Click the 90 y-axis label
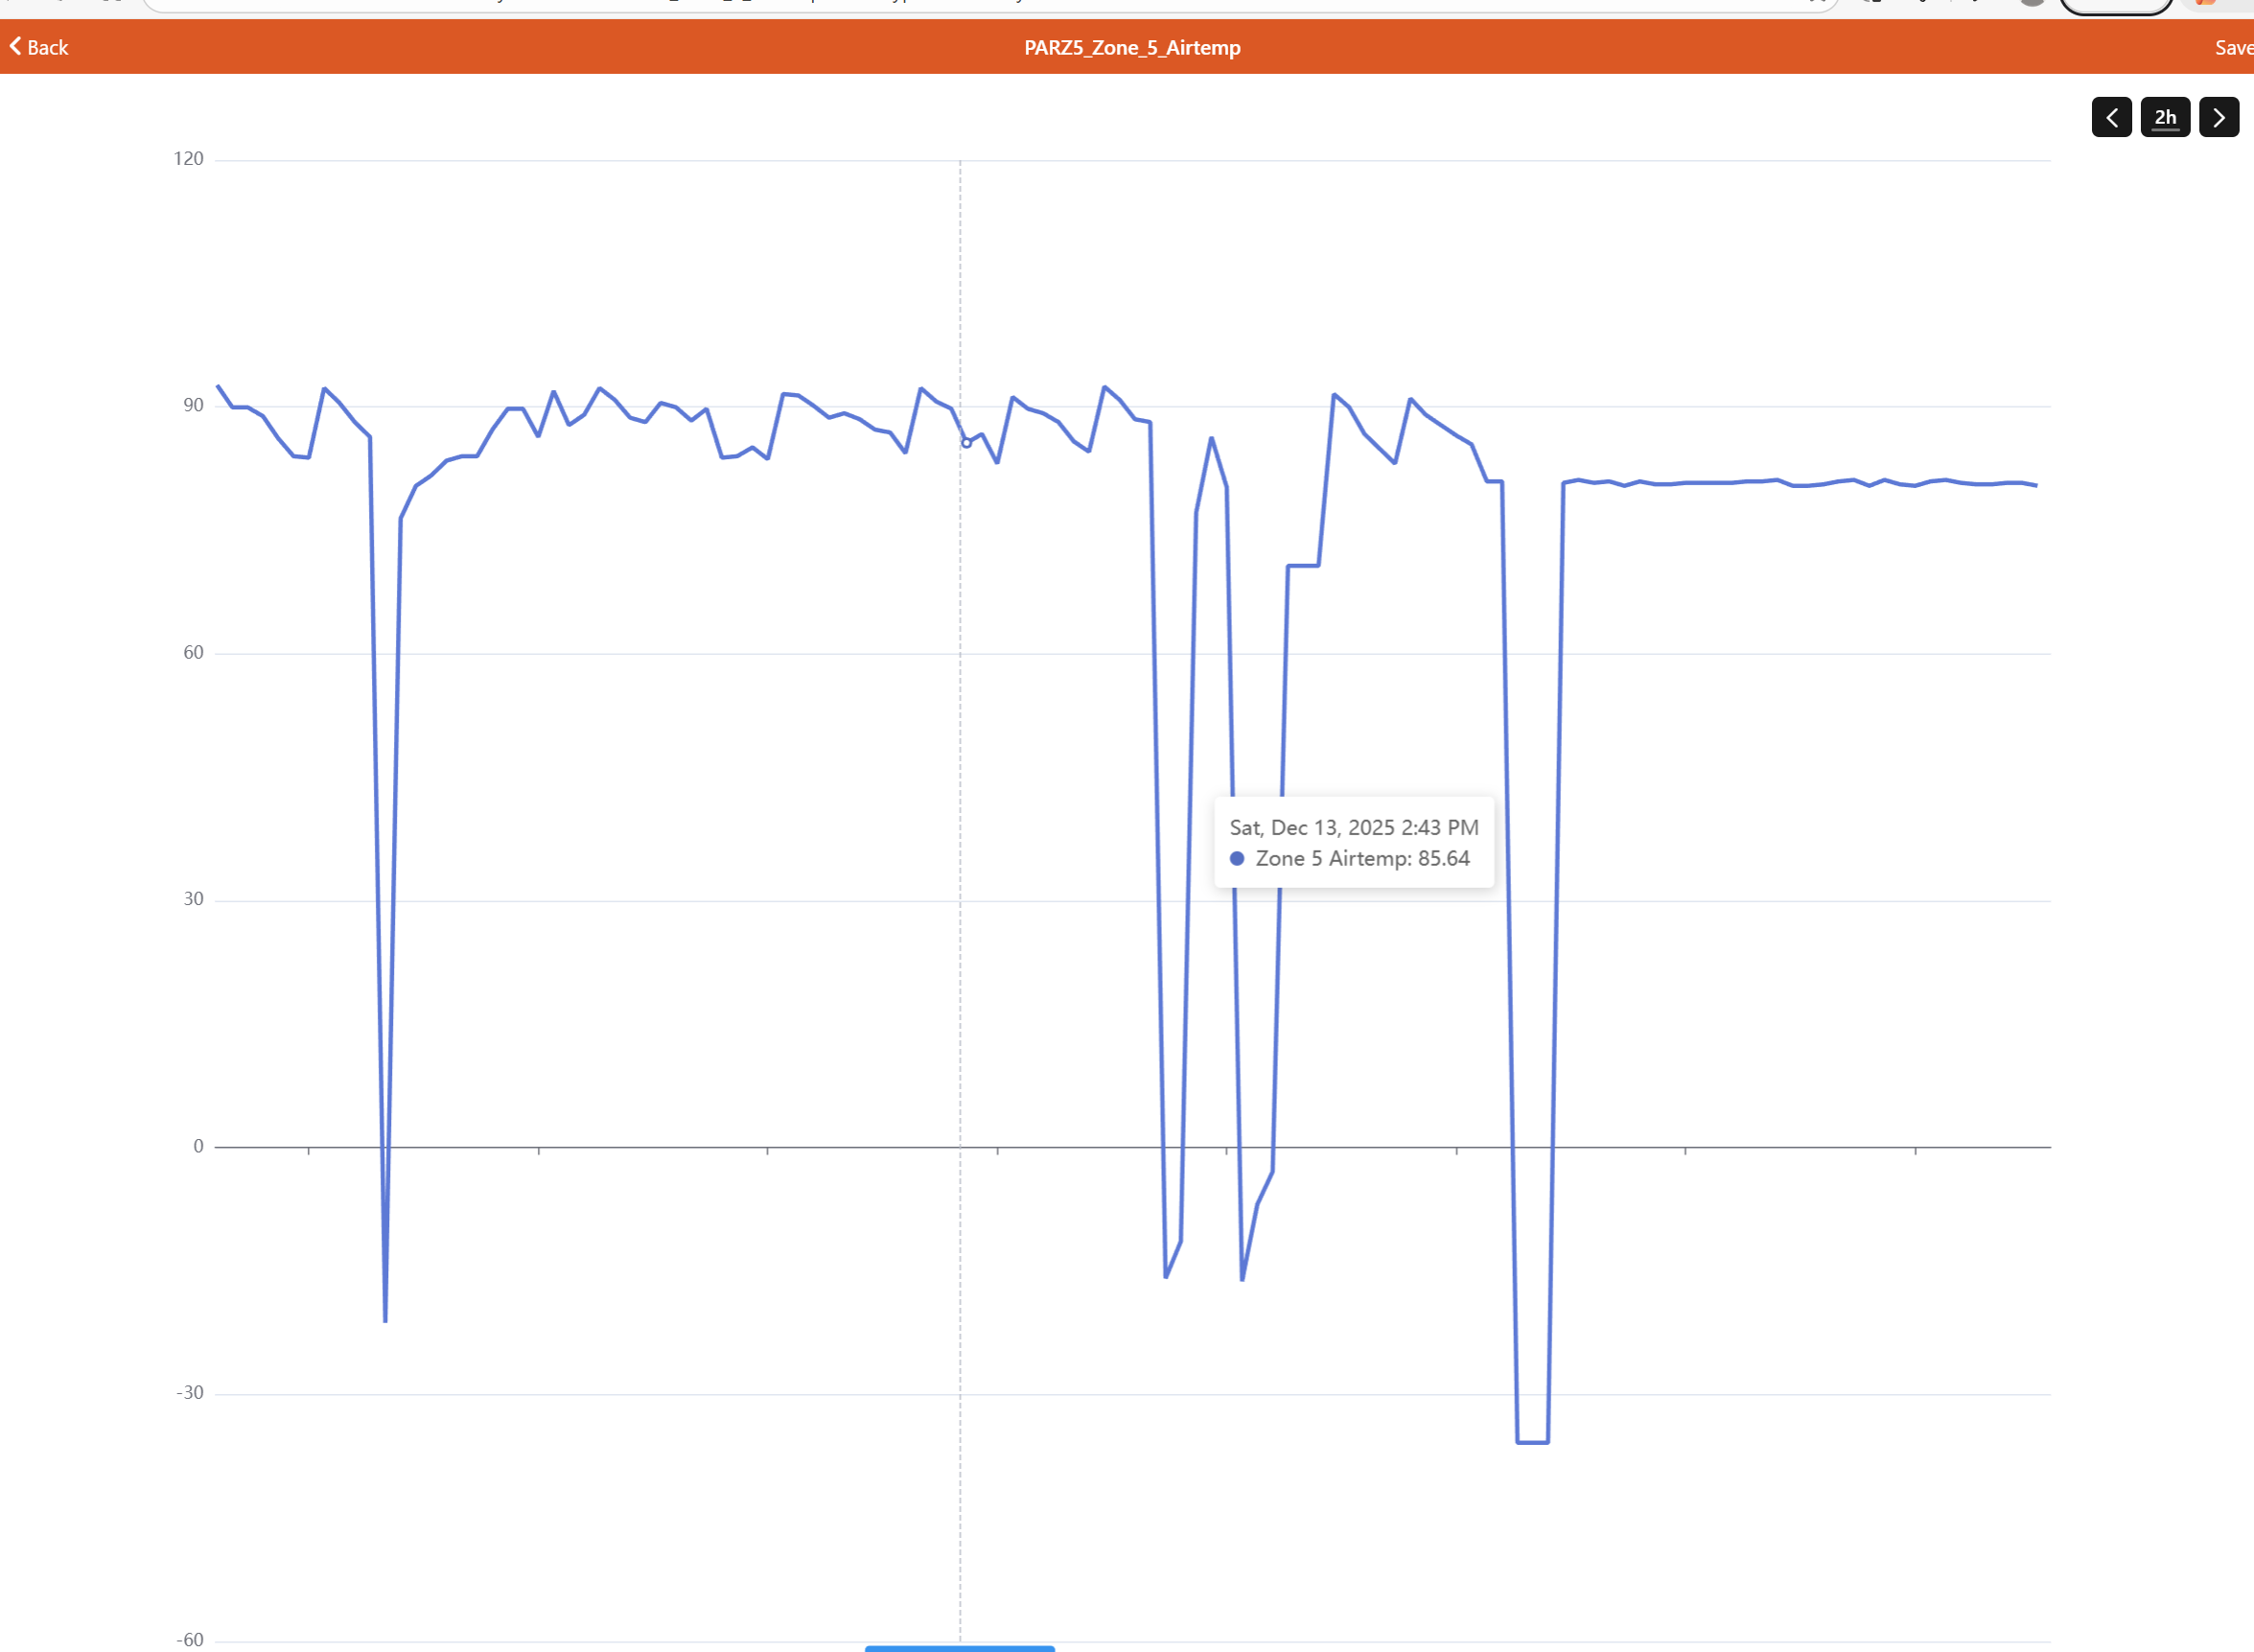2254x1652 pixels. point(193,405)
